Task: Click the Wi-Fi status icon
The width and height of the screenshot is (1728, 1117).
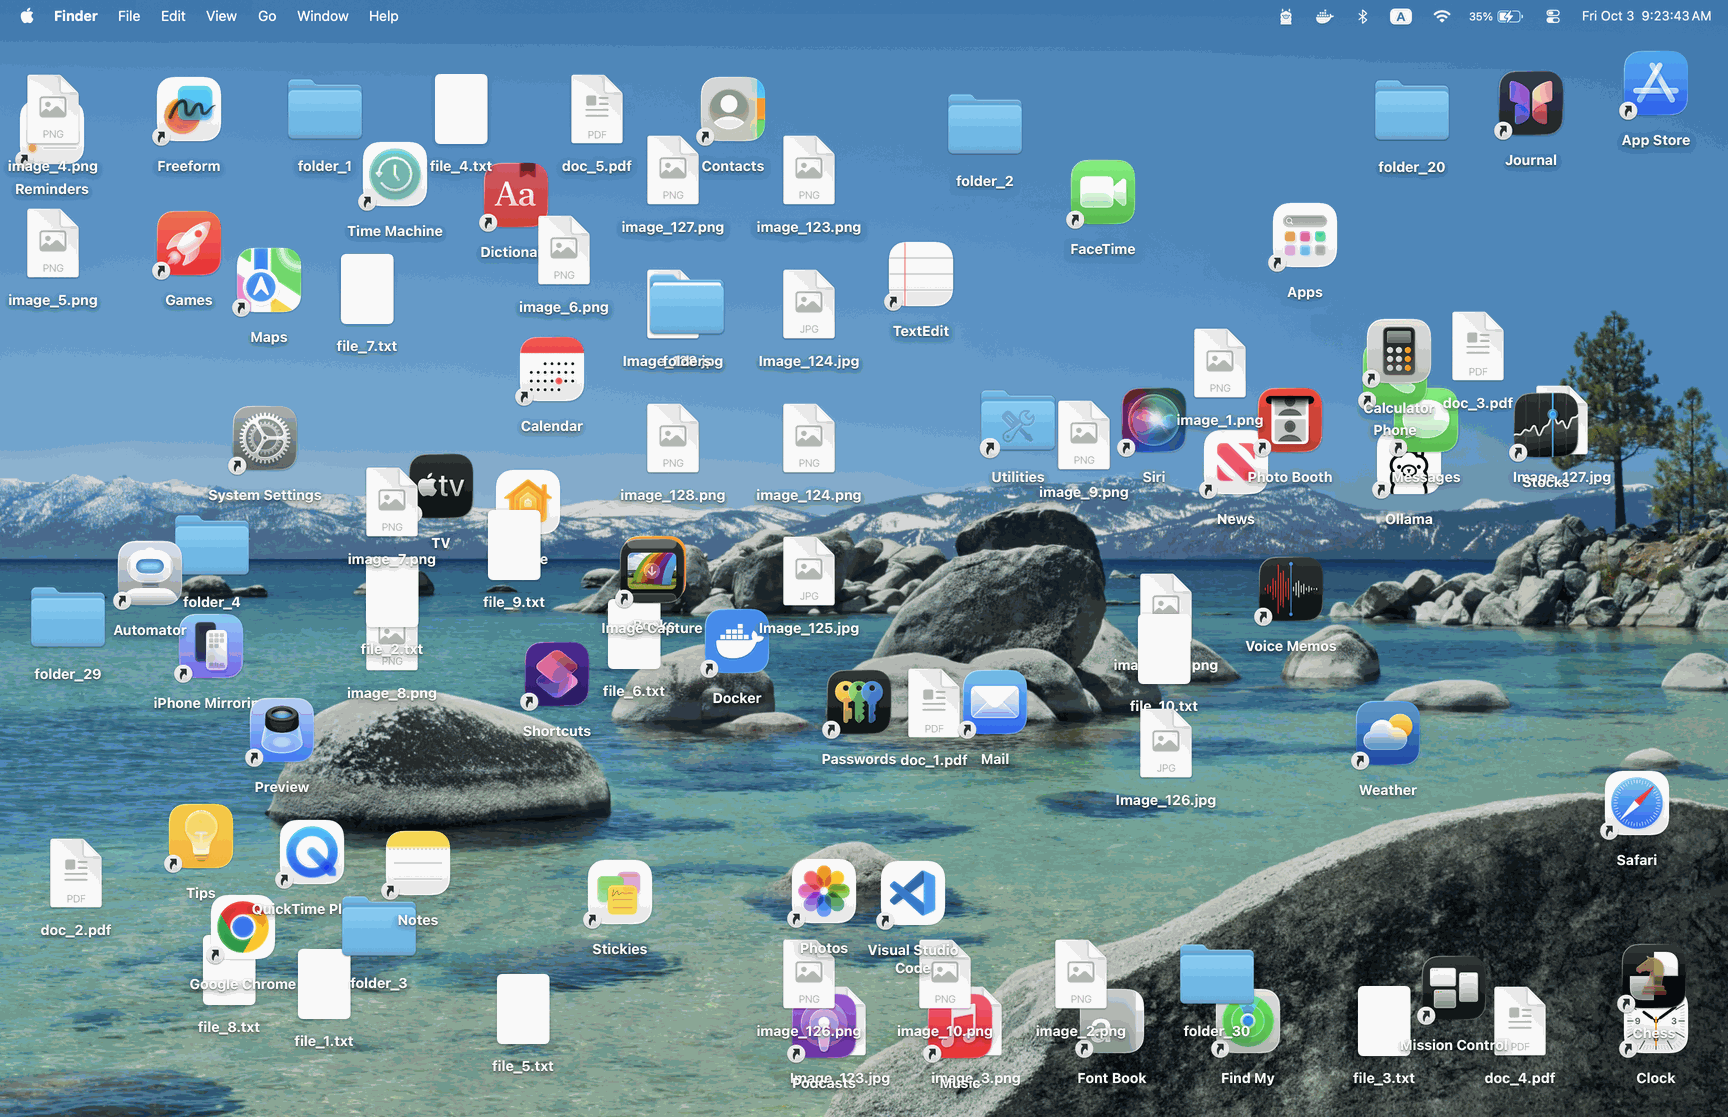Action: point(1441,16)
